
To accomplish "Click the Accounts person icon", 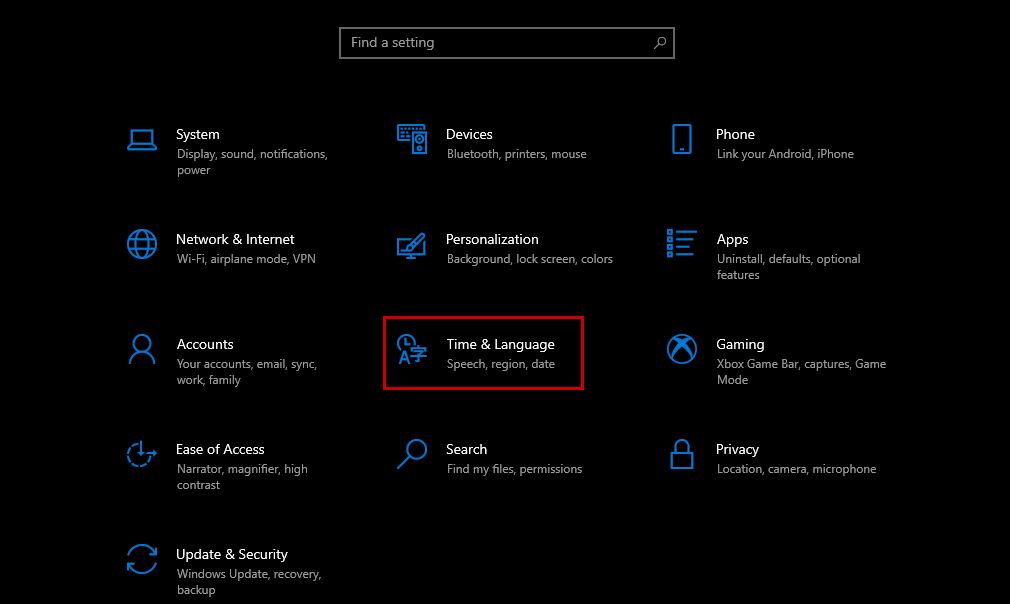I will tap(142, 349).
